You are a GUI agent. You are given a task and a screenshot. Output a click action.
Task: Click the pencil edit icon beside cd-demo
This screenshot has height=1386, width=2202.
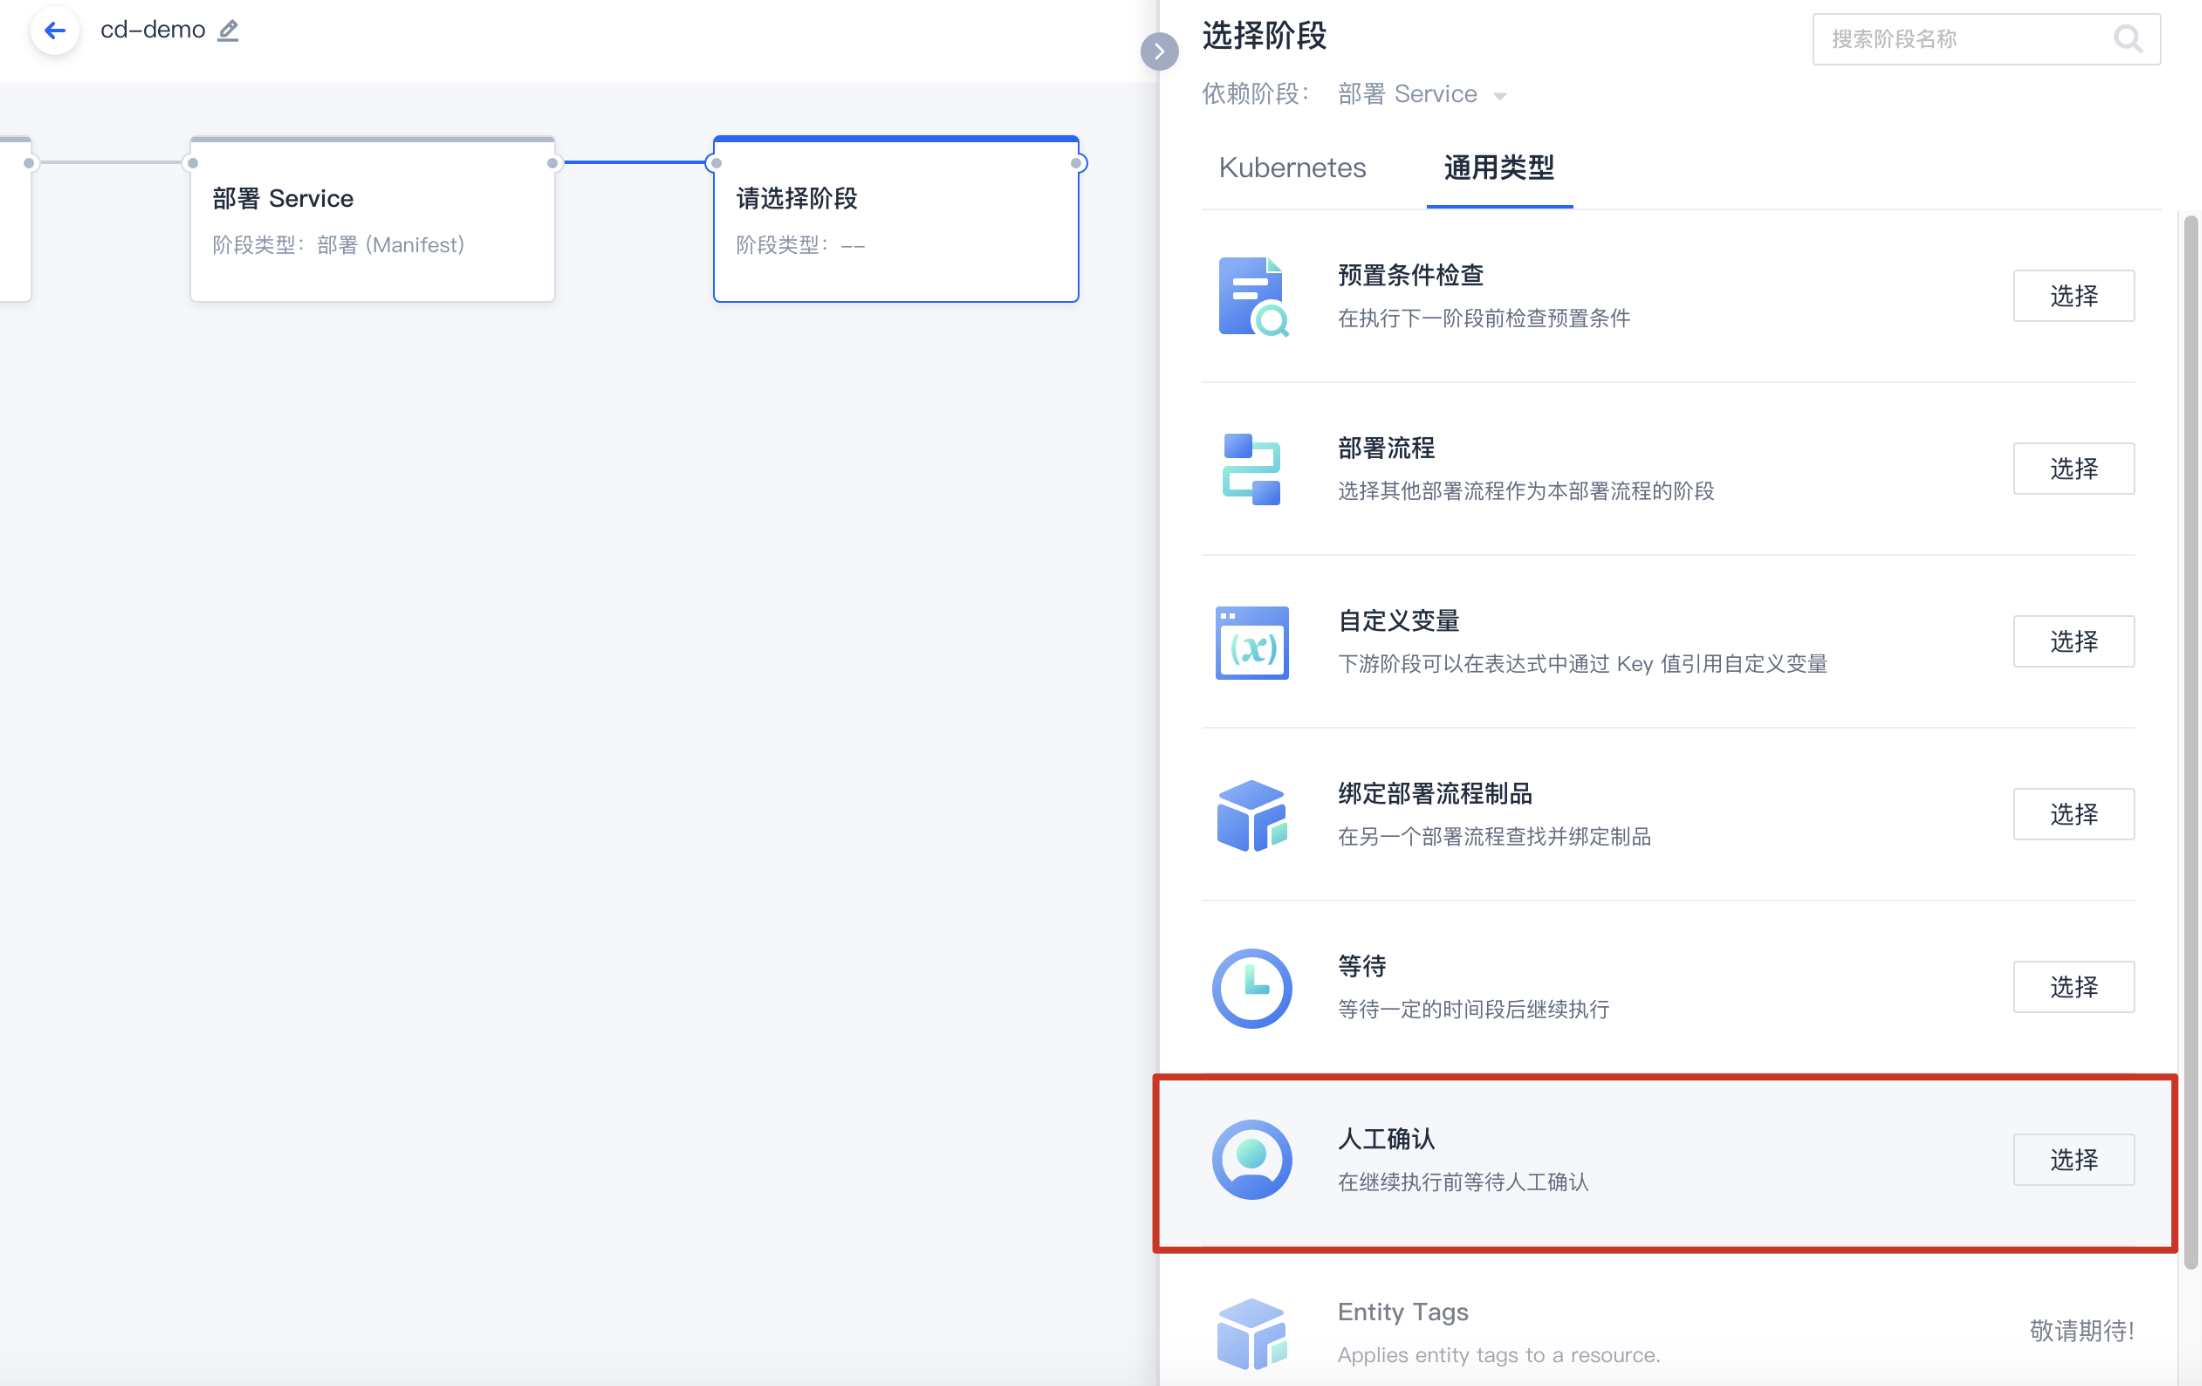tap(229, 30)
